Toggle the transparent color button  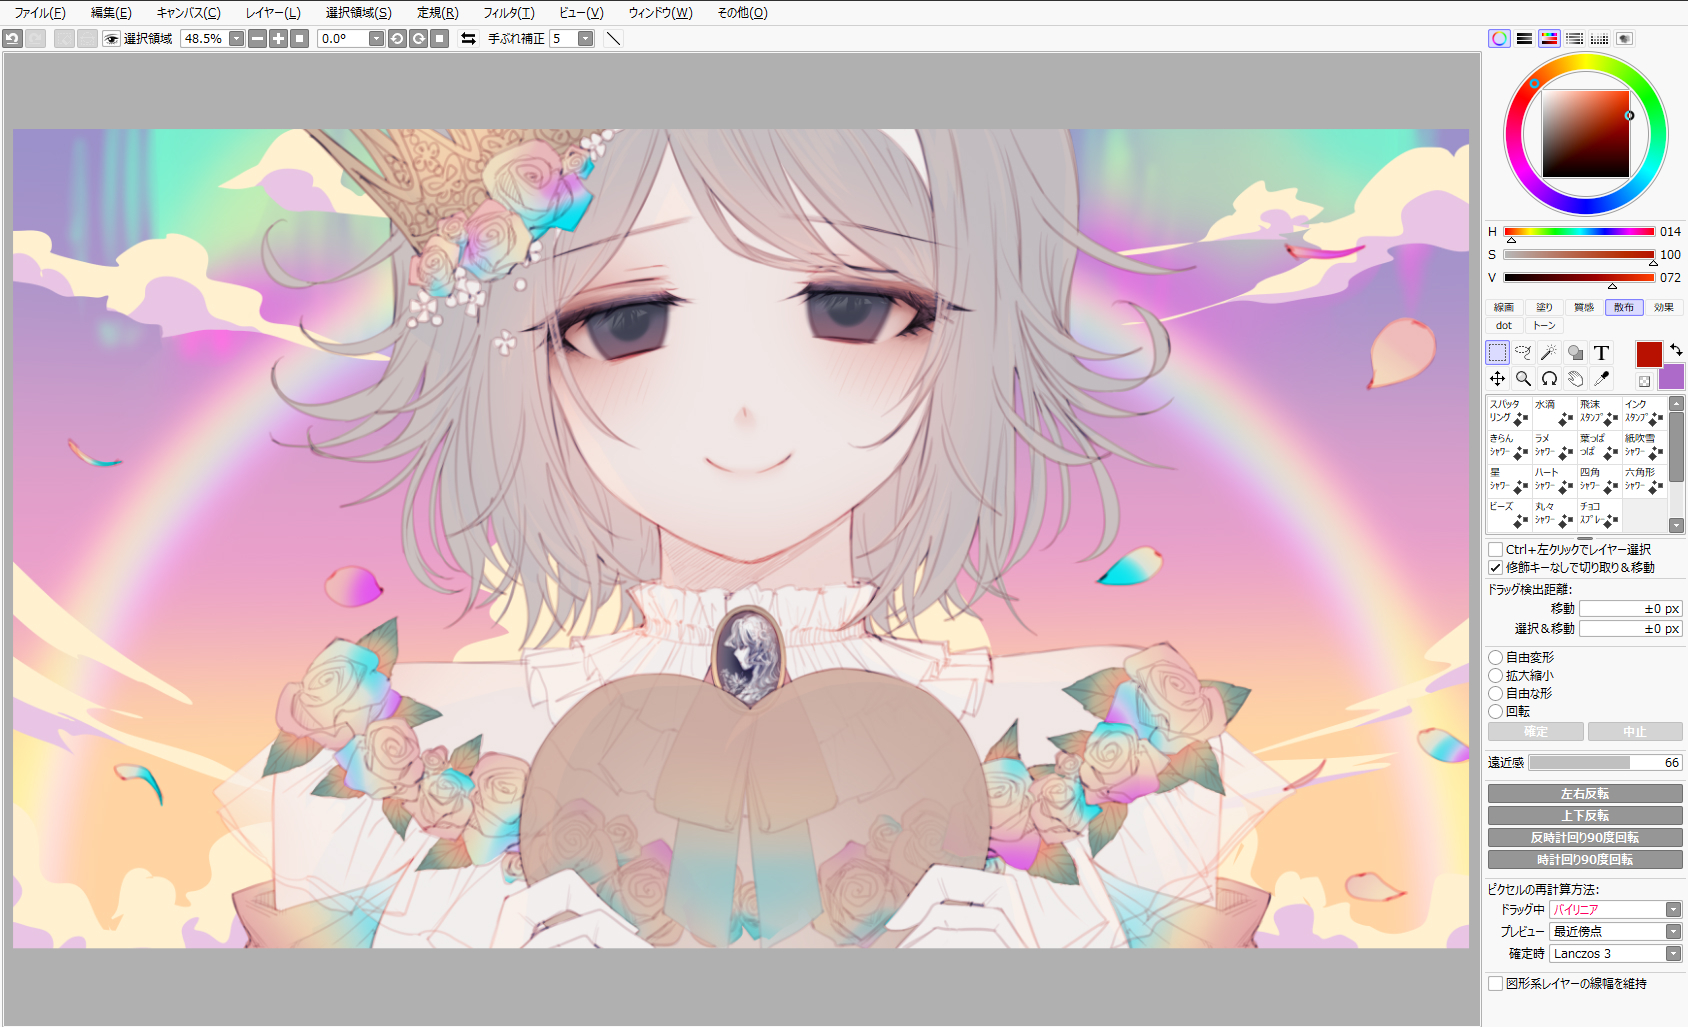[x=1644, y=381]
